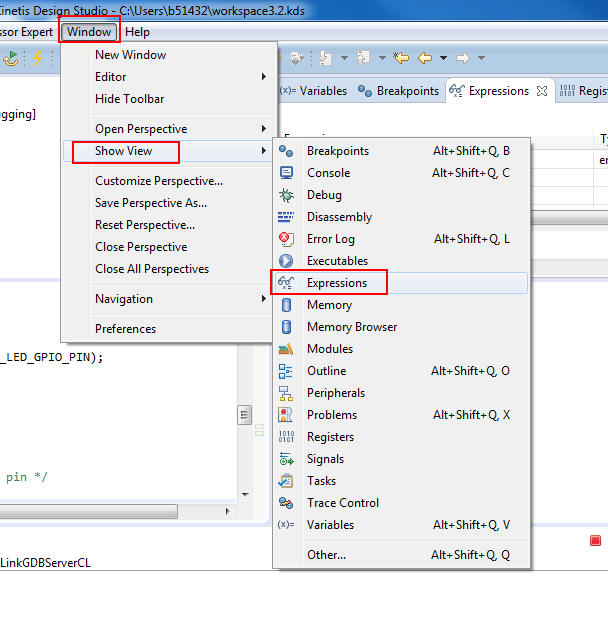Screen dimensions: 608x620
Task: Click Close All Perspectives item
Action: pos(170,269)
